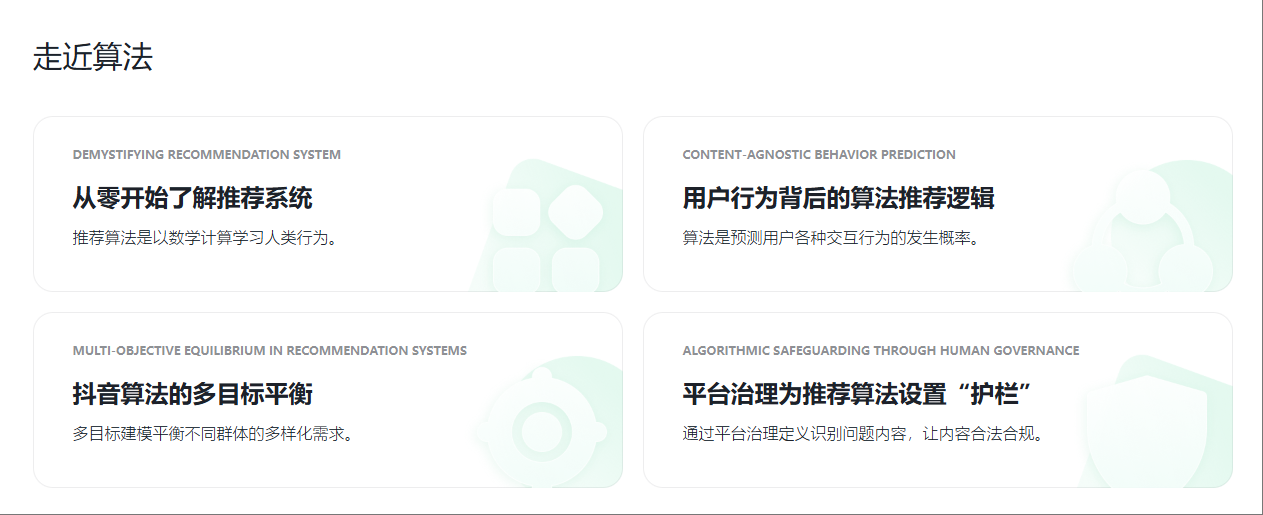
Task: Open the 平台治理为推荐算法设置"护栏" title
Action: click(x=857, y=394)
